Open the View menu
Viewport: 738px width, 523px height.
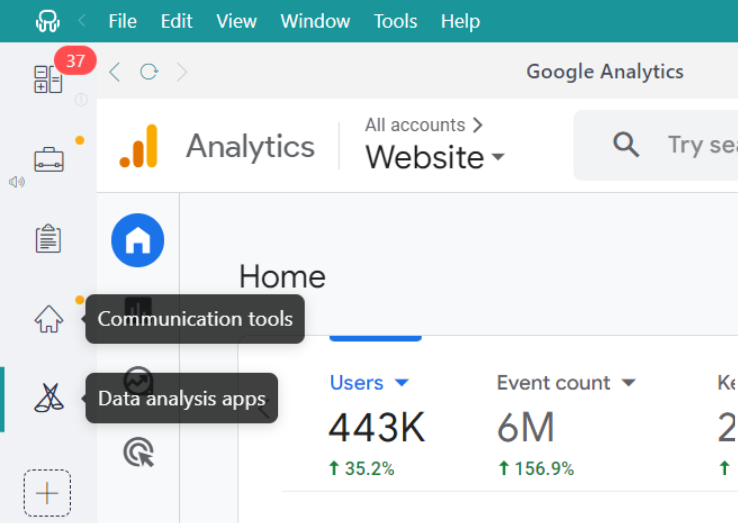pyautogui.click(x=236, y=21)
